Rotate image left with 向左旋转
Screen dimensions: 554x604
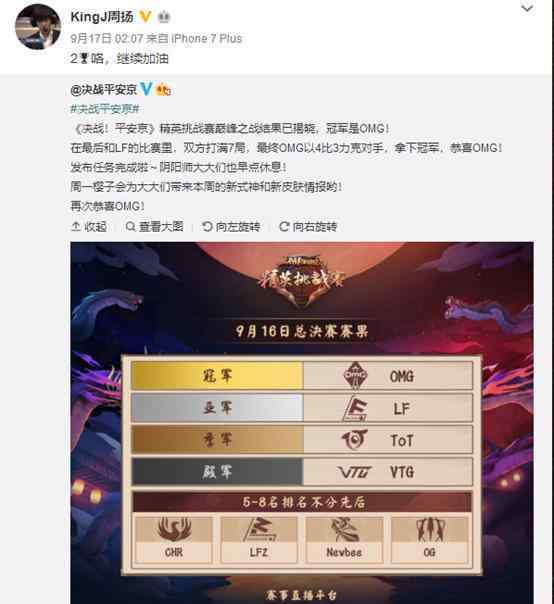coord(231,226)
